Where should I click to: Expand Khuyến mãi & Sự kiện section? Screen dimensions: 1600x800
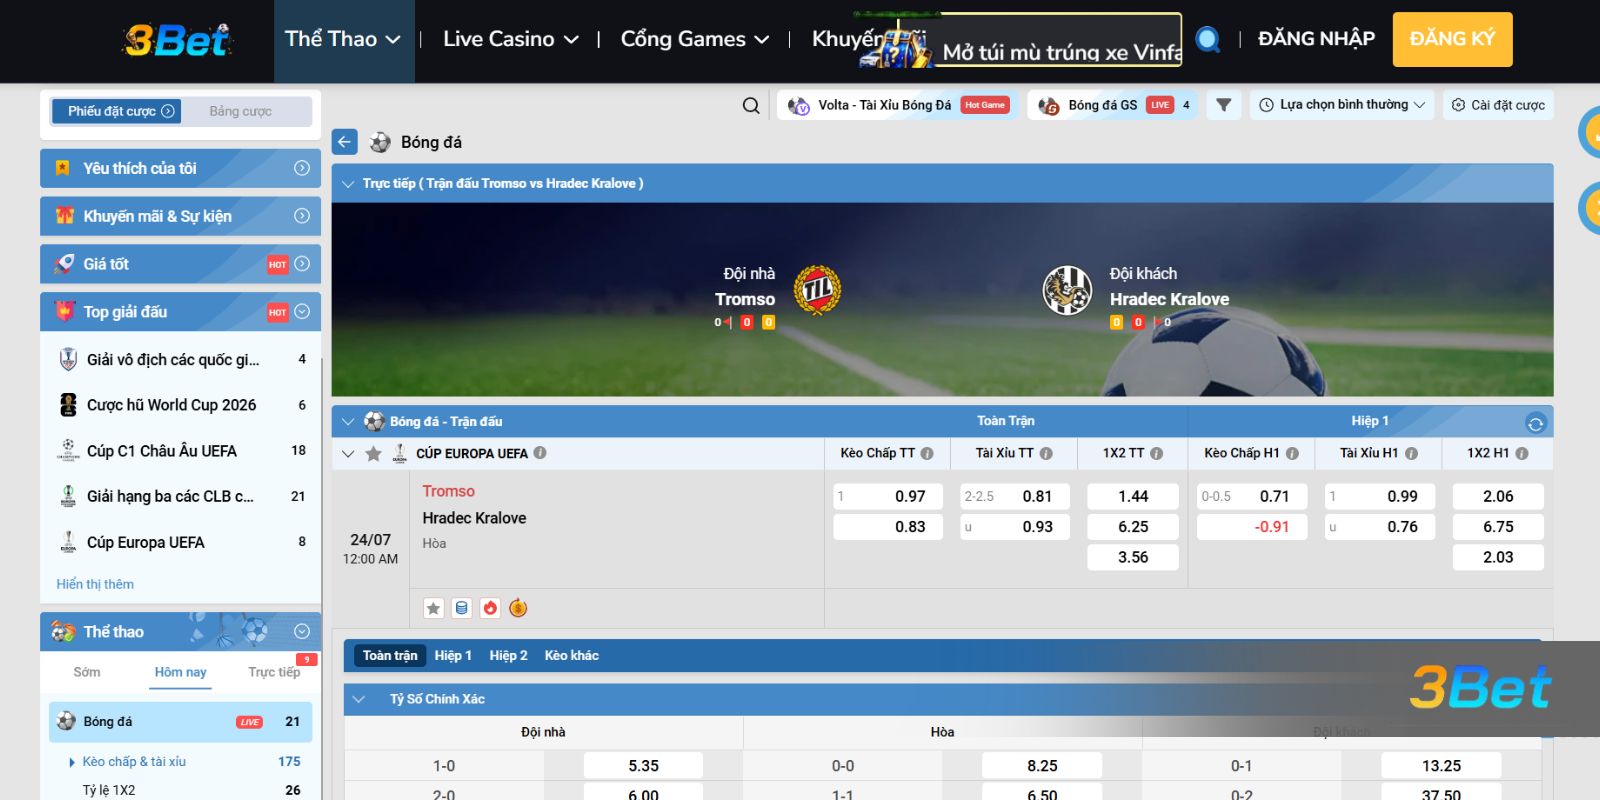click(180, 216)
